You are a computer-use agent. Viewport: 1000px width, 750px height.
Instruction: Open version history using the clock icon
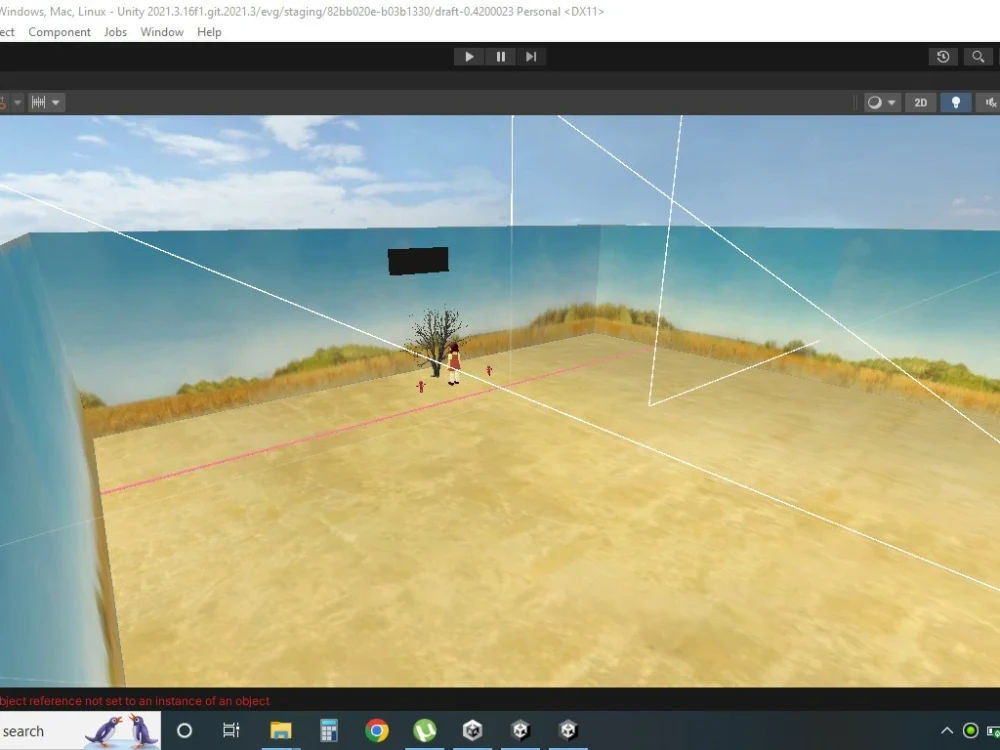pos(943,57)
